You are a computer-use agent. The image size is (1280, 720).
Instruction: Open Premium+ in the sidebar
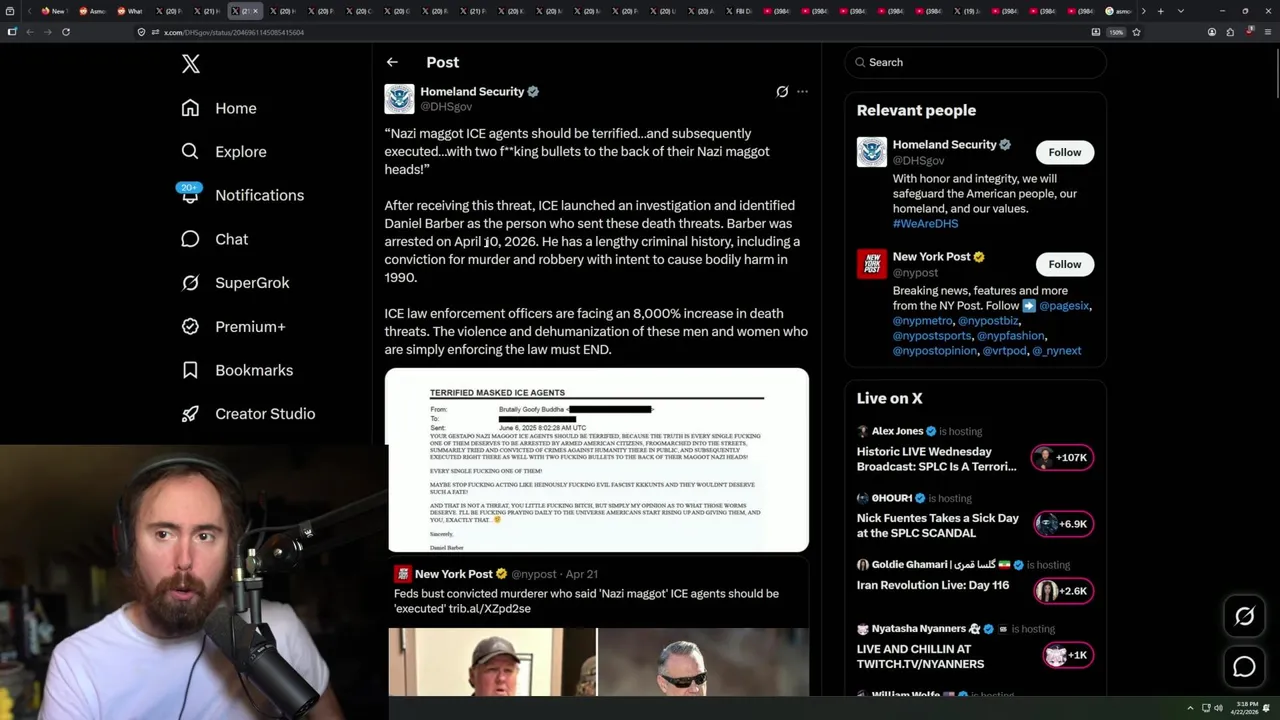(234, 326)
